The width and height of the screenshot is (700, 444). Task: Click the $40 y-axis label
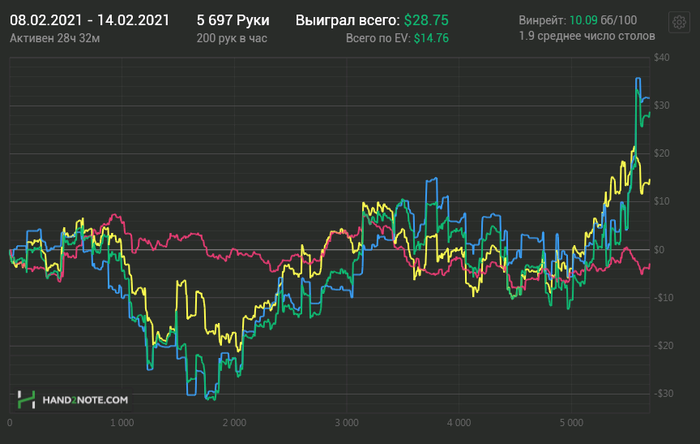[x=661, y=58]
